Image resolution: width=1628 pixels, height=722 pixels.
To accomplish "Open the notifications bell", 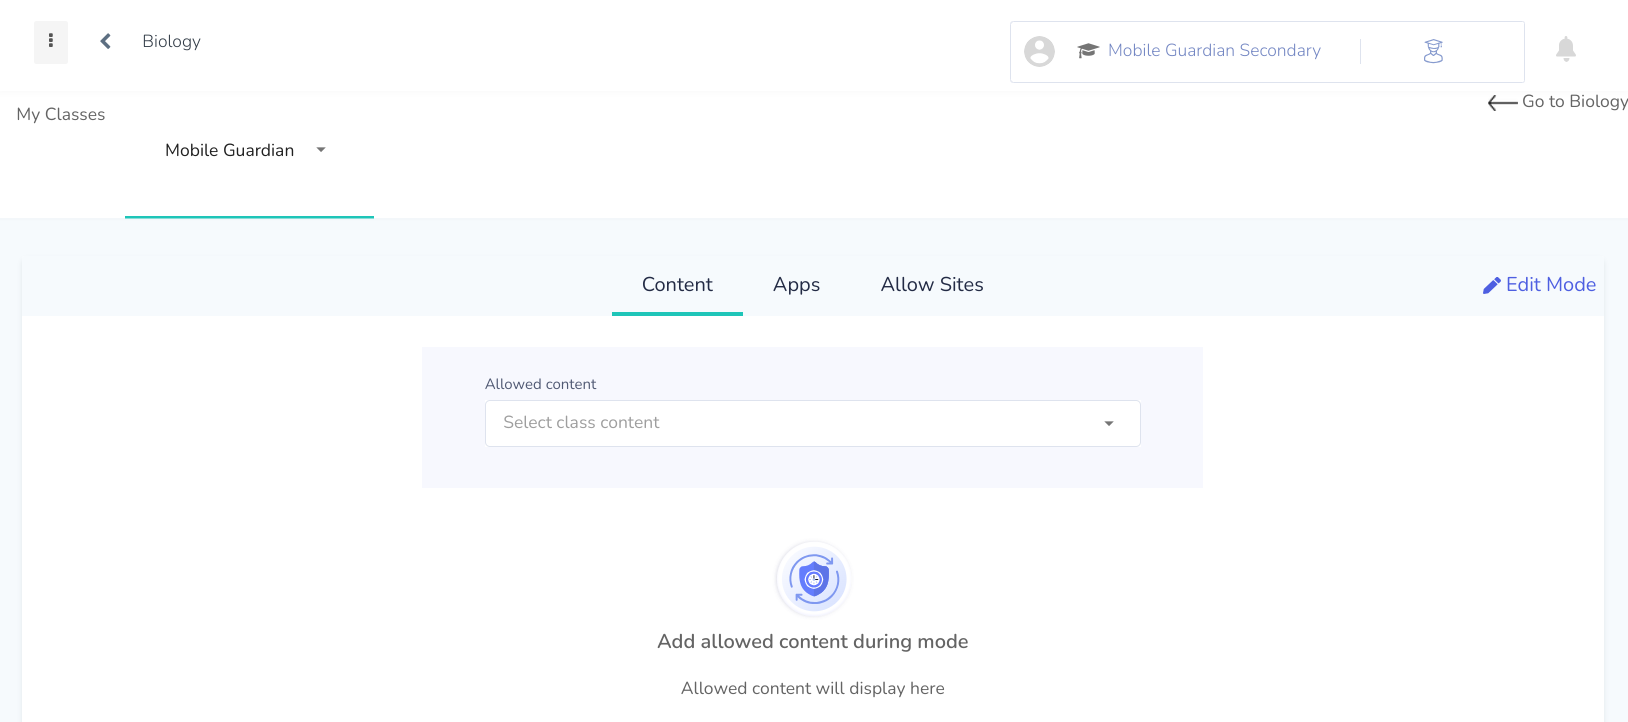I will click(x=1566, y=49).
